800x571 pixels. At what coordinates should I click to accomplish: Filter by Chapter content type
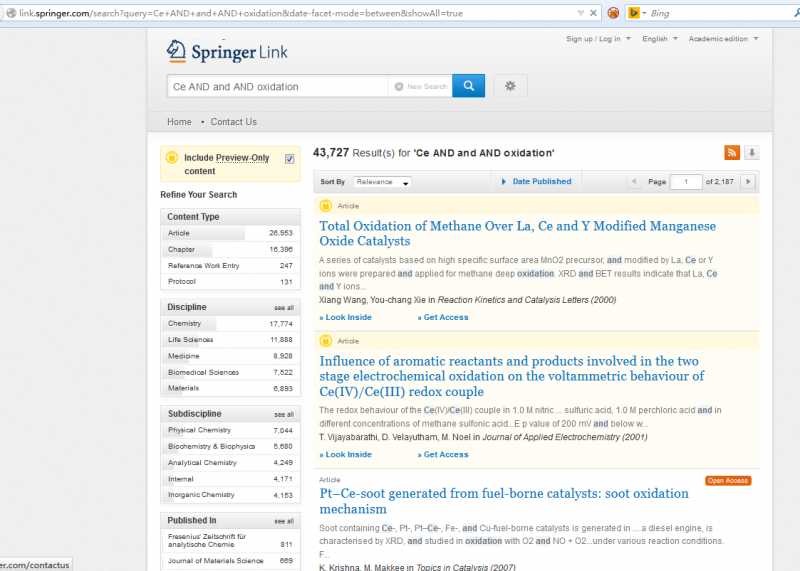tap(230, 249)
